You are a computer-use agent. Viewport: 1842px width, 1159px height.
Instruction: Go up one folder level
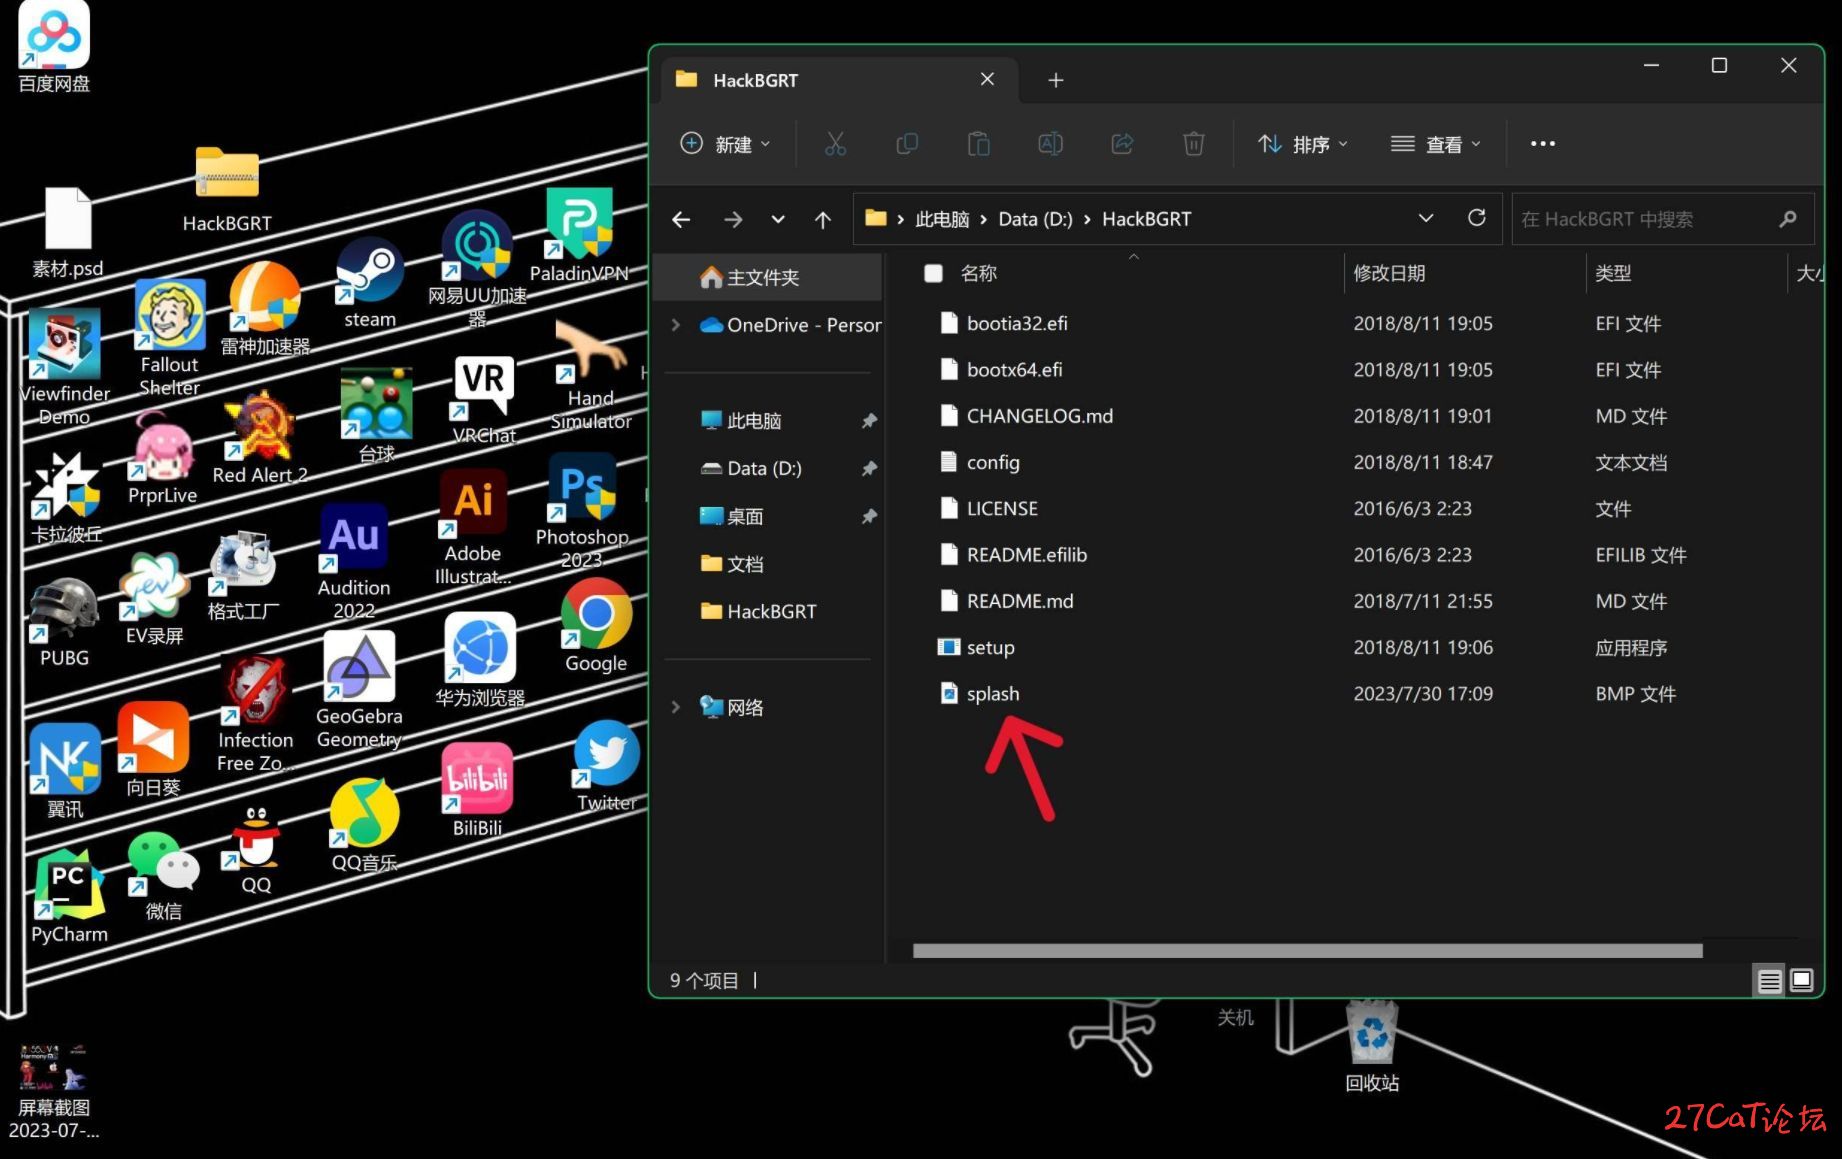tap(823, 219)
